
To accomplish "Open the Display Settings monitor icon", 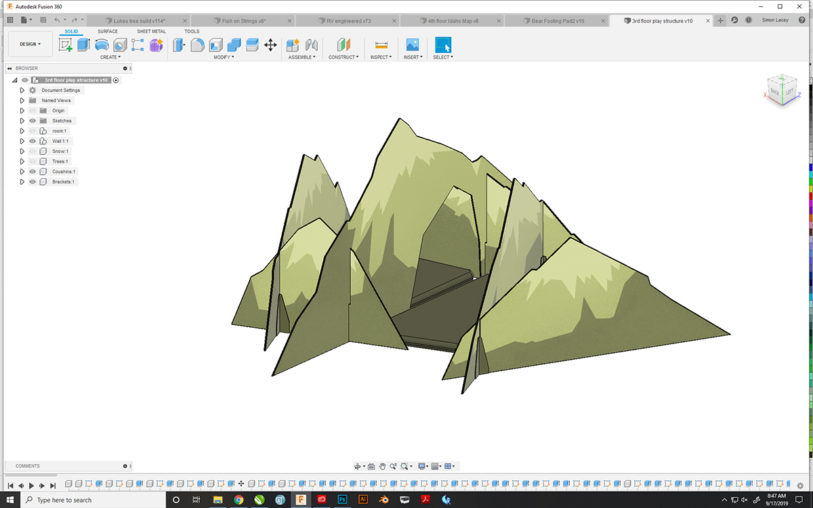I will [422, 466].
